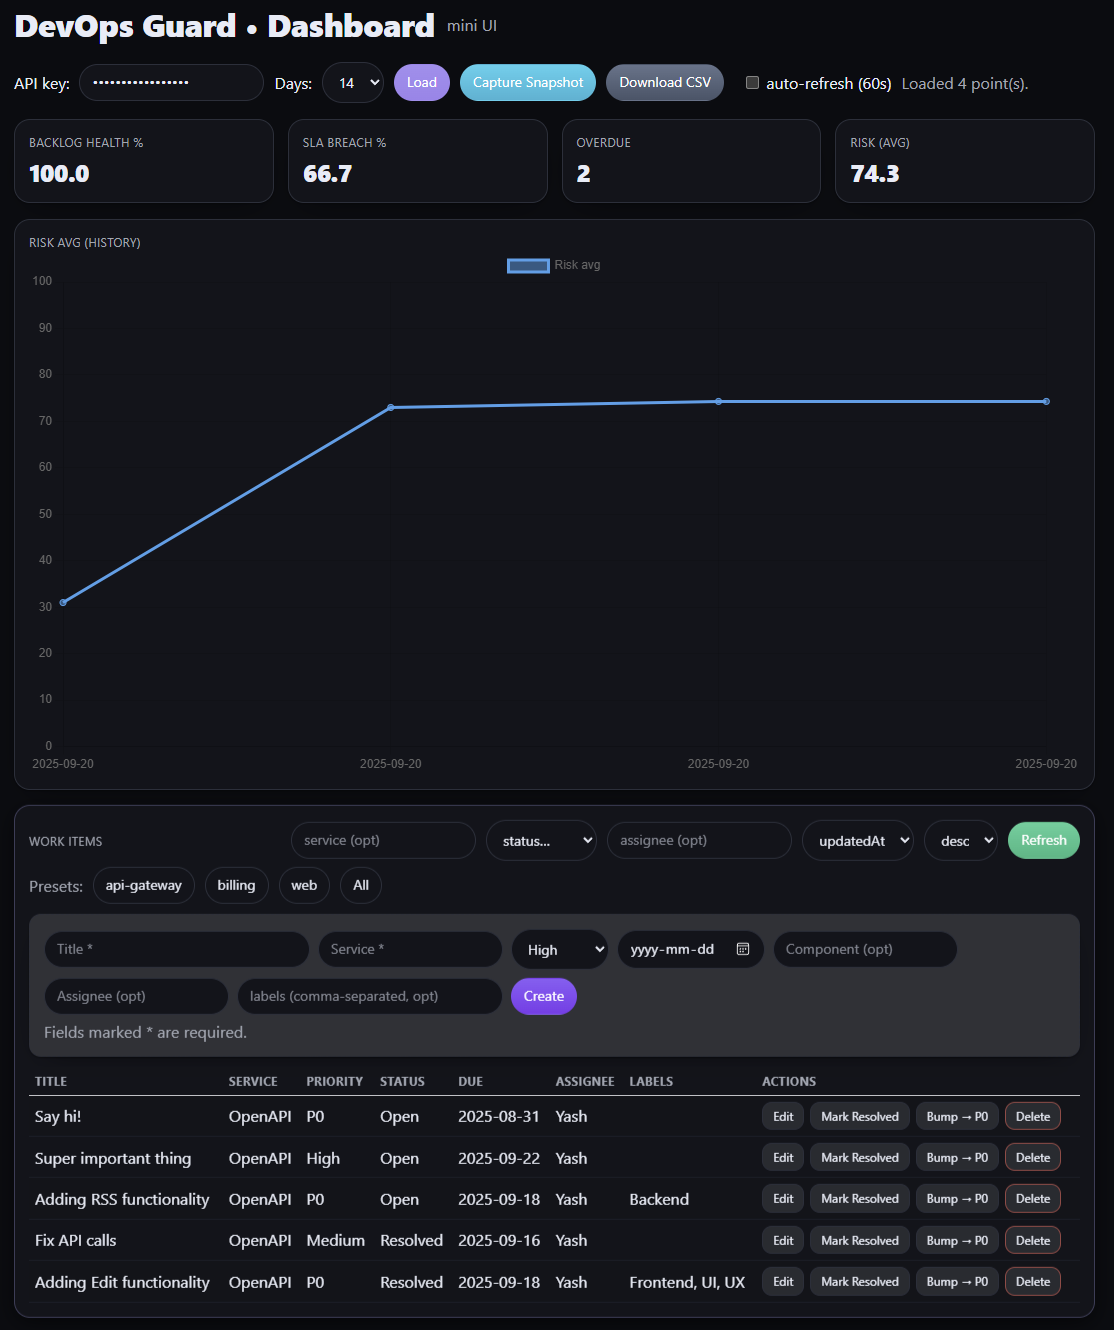Switch to the All preset
The height and width of the screenshot is (1330, 1114).
pos(360,885)
